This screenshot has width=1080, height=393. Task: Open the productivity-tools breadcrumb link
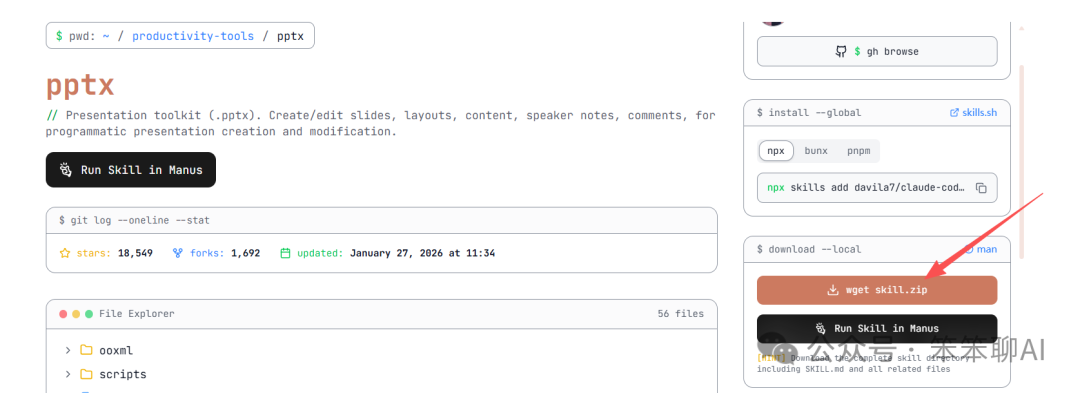(193, 36)
